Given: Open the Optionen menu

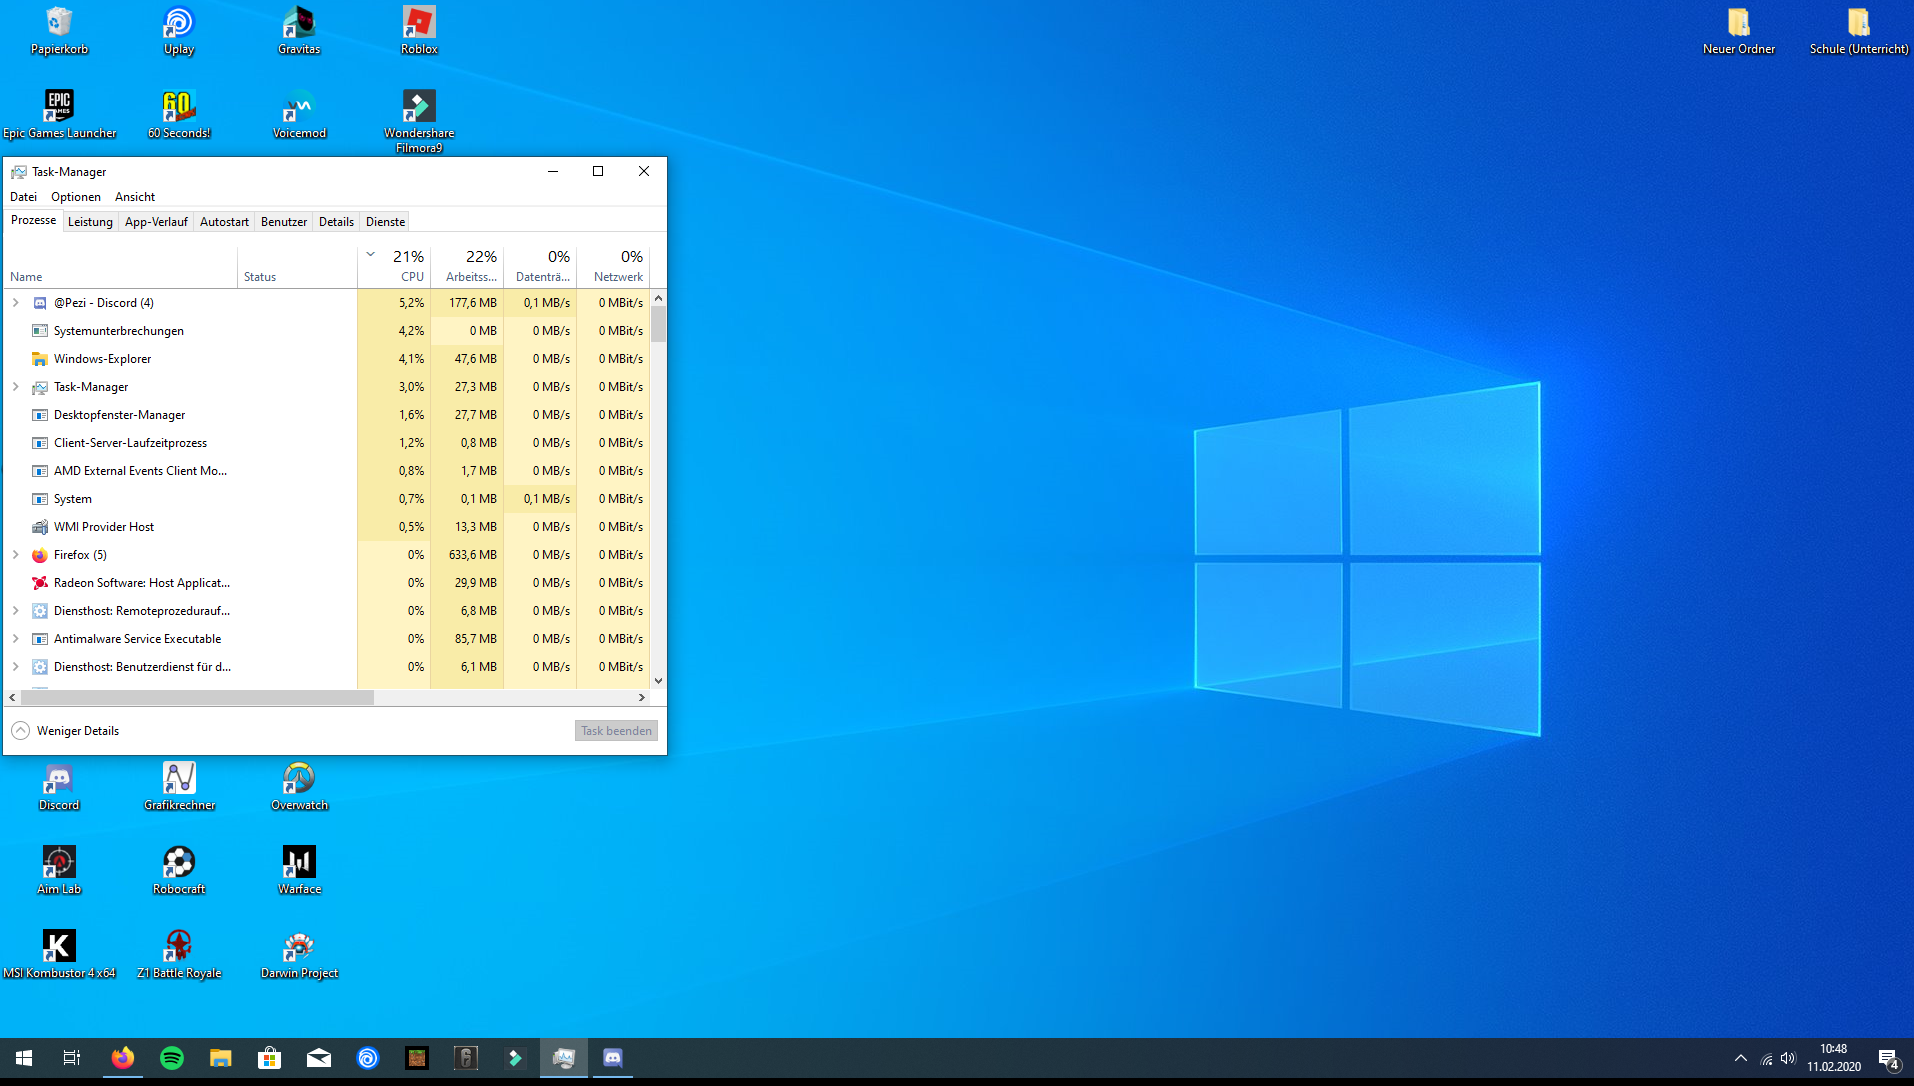Looking at the screenshot, I should coord(76,197).
